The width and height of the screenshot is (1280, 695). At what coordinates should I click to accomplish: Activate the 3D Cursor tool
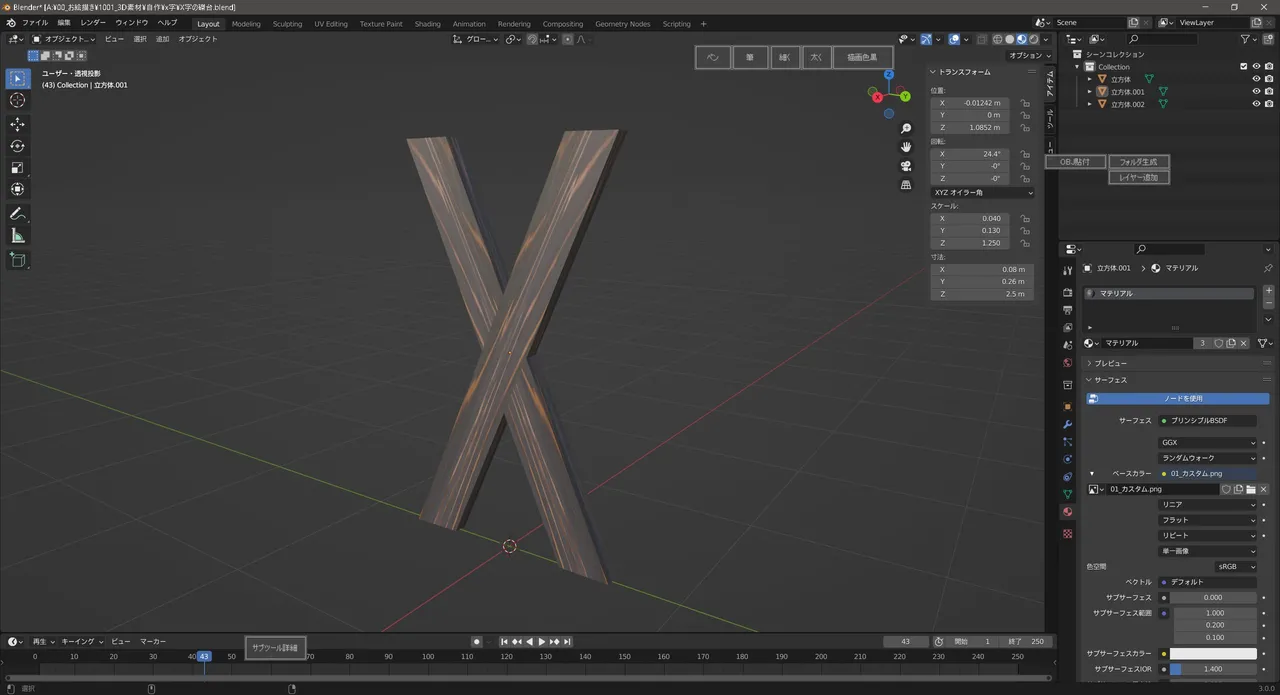18,100
